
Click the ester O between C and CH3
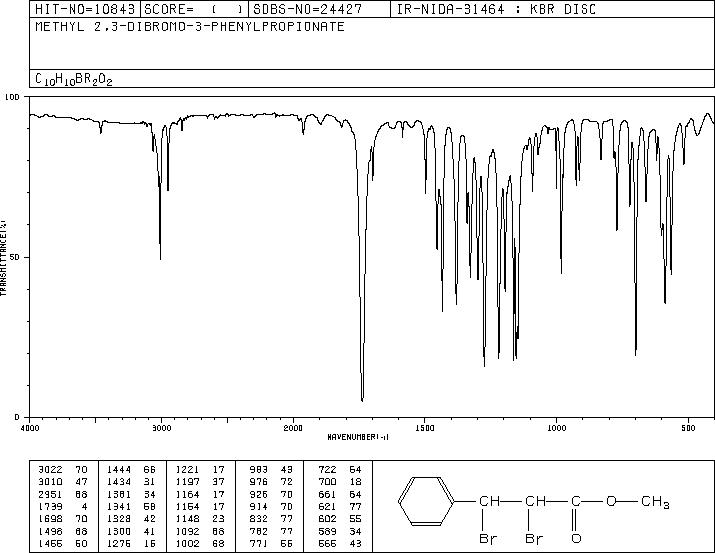[611, 501]
